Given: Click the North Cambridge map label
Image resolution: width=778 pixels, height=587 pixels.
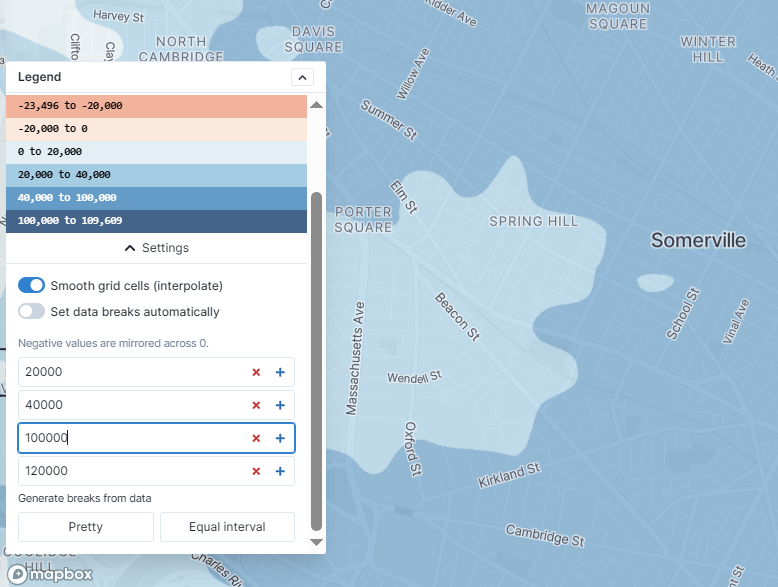Looking at the screenshot, I should click(x=181, y=49).
